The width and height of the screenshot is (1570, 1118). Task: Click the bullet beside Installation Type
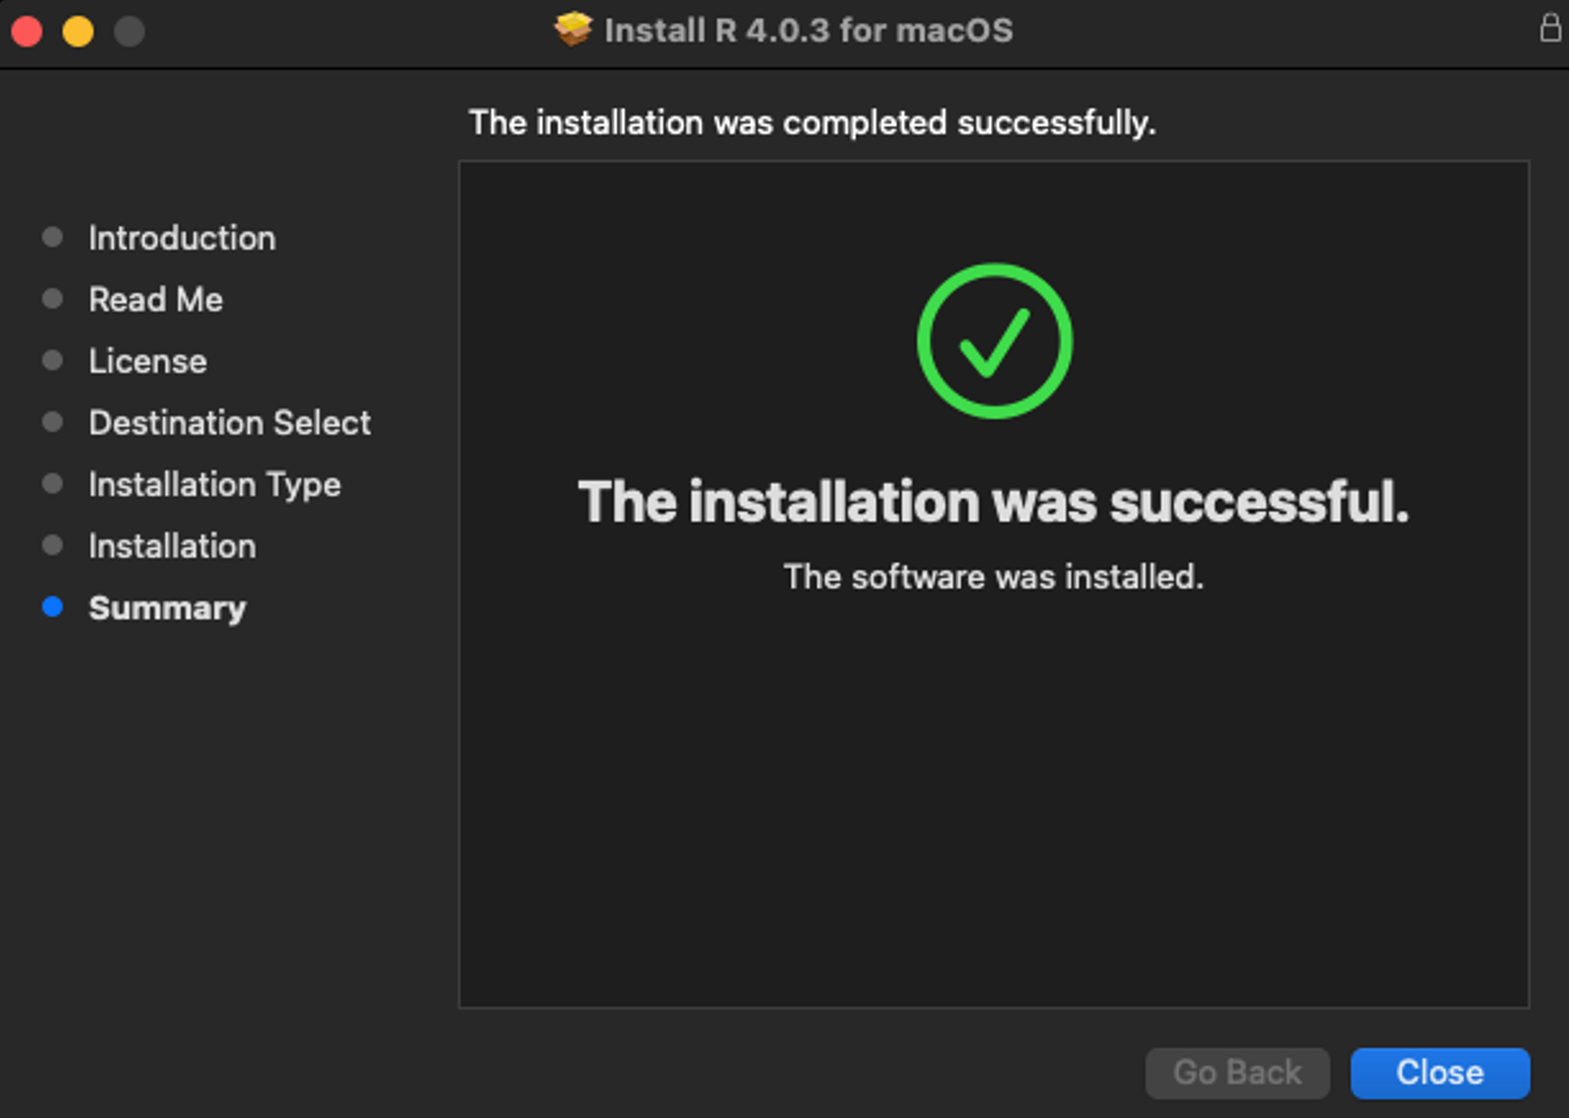point(52,484)
